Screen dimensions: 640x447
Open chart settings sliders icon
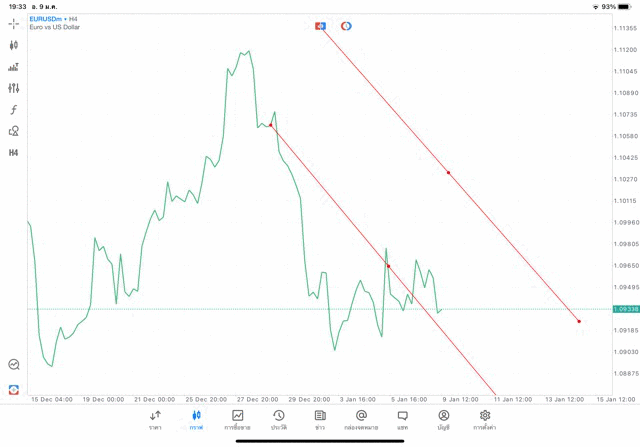pyautogui.click(x=13, y=88)
